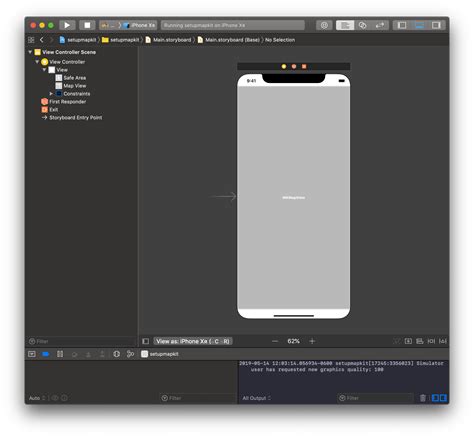
Task: Go forward in editor history
Action: 51,40
